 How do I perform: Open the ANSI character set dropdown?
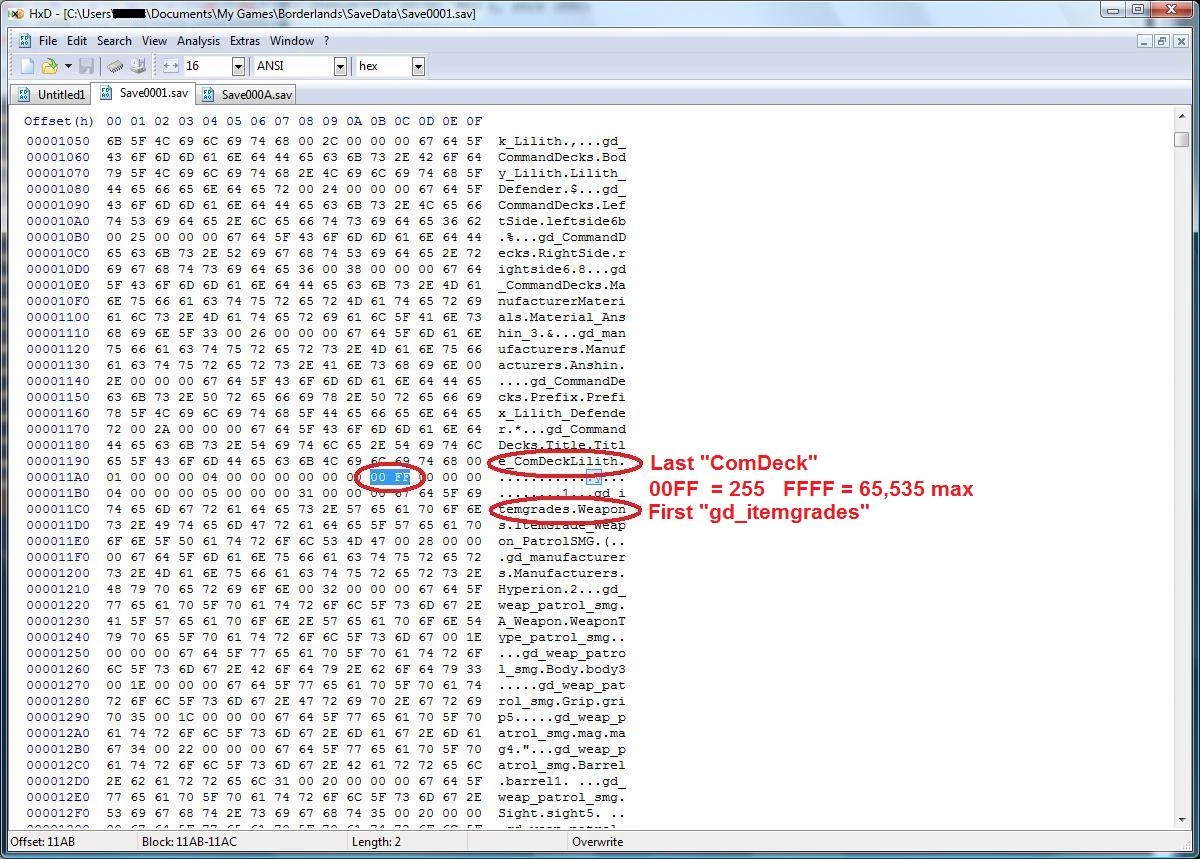[340, 66]
